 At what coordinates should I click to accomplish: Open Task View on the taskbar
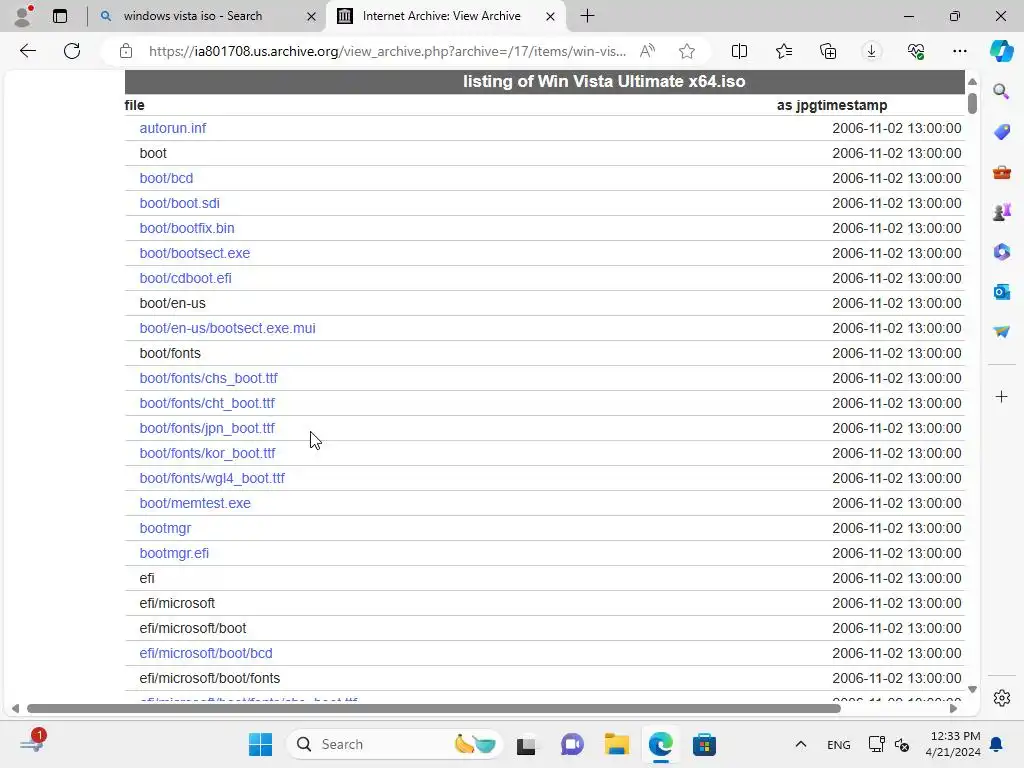(526, 744)
